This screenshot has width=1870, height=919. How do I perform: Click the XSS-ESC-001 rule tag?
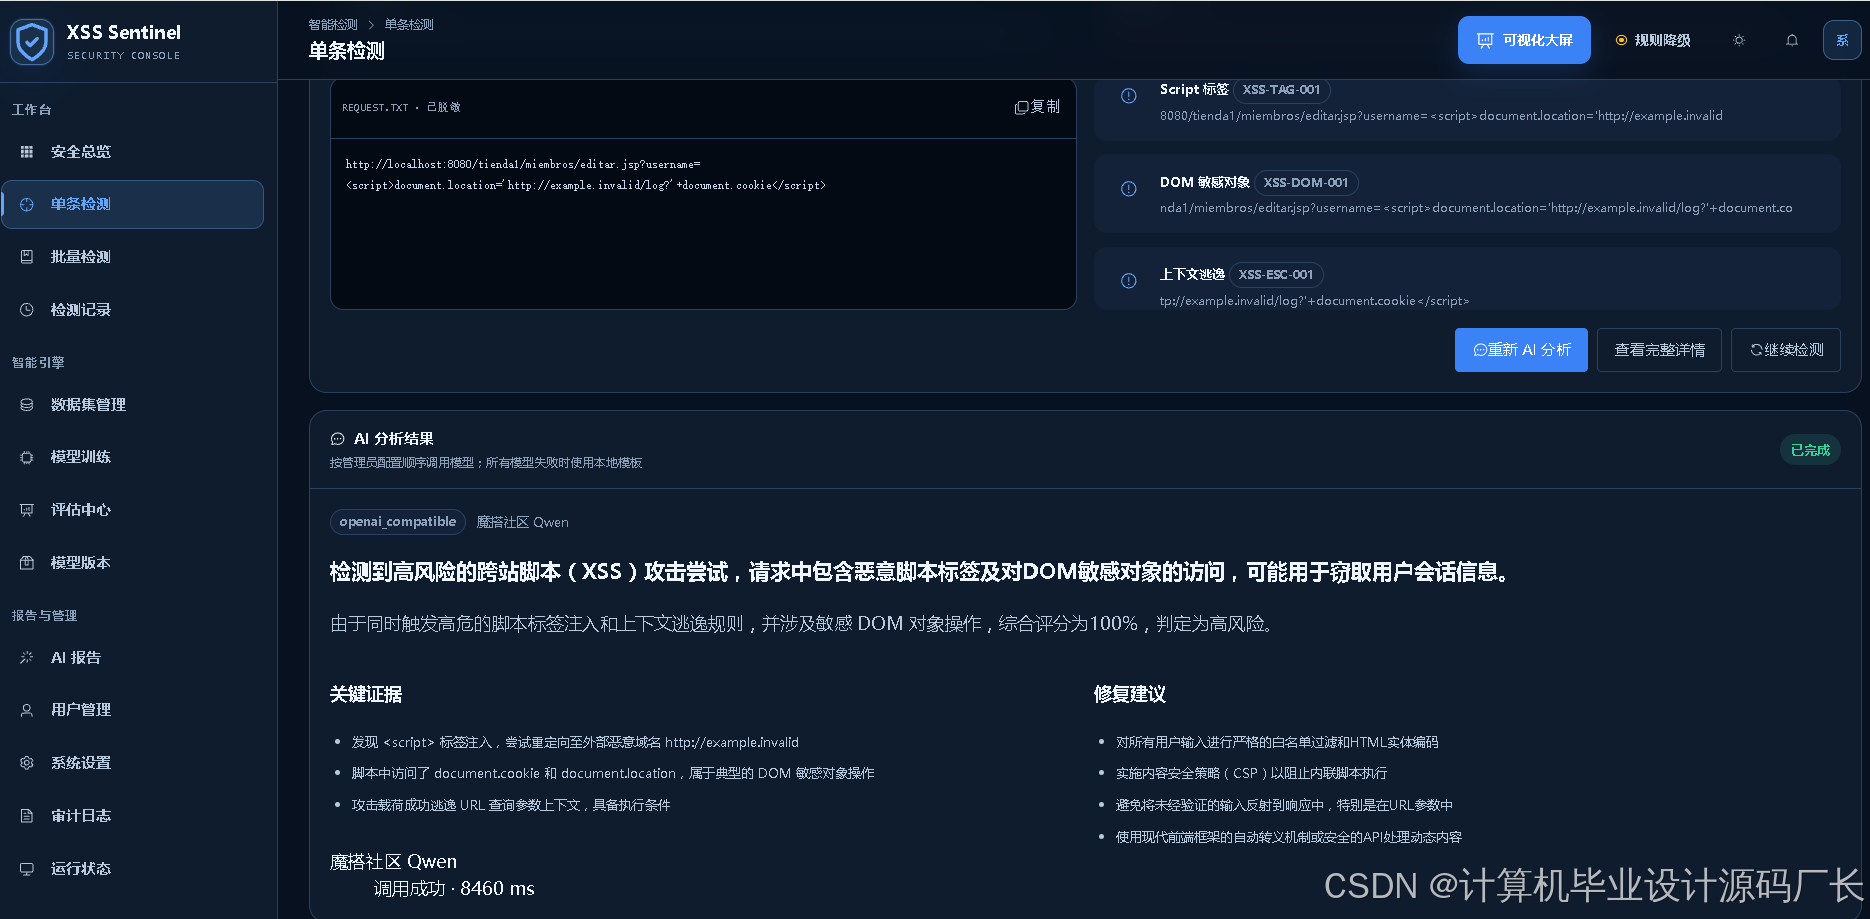(1276, 275)
